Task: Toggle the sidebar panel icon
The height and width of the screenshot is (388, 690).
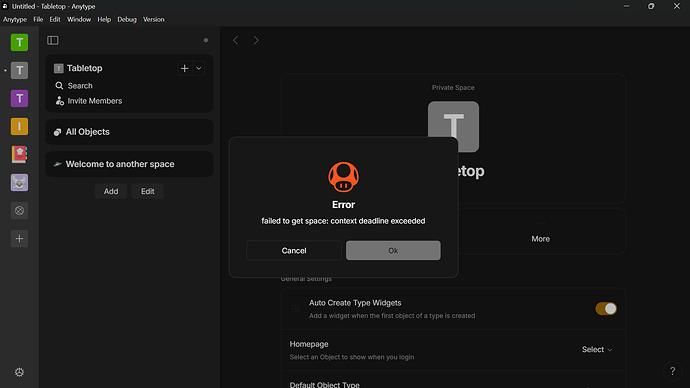Action: click(x=53, y=40)
